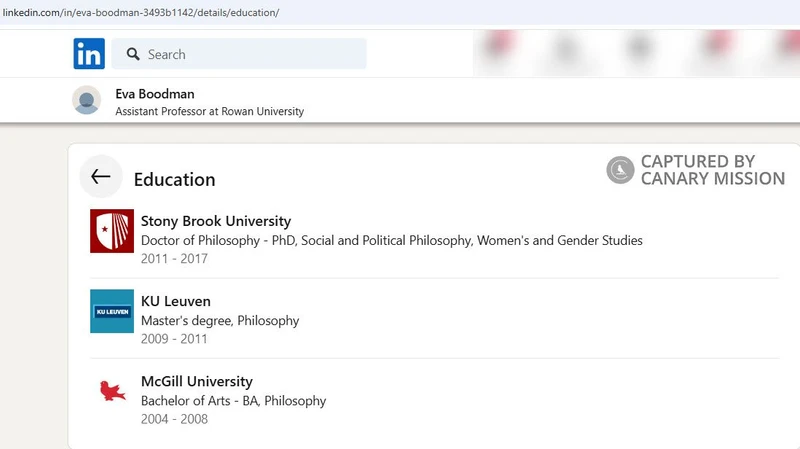Screen dimensions: 800x449
Task: Select the 2011 - 2017 dates
Action: (174, 259)
